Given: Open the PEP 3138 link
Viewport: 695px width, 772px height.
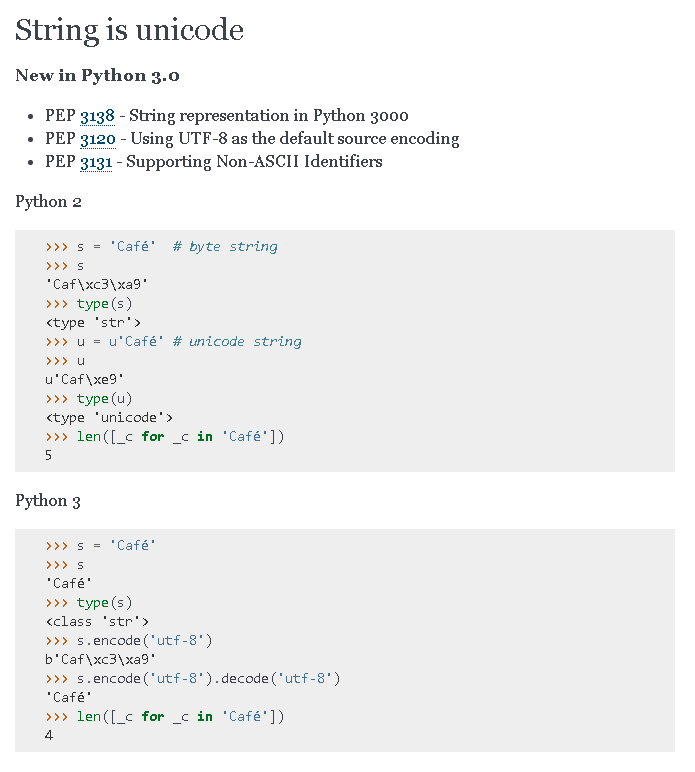Looking at the screenshot, I should (97, 116).
